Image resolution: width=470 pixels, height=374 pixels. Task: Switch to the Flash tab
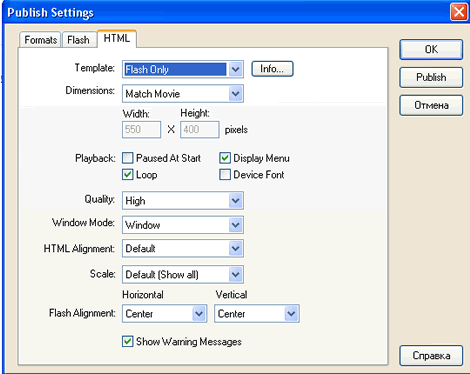coord(79,40)
